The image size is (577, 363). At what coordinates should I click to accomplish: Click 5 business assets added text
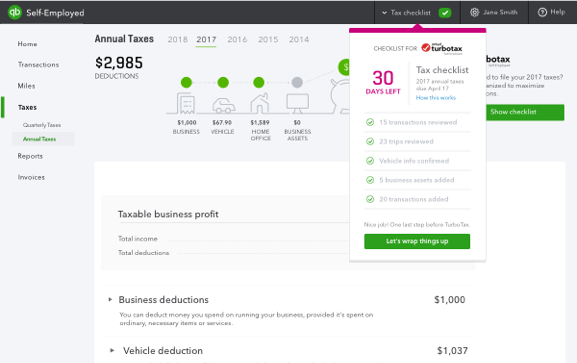click(417, 180)
